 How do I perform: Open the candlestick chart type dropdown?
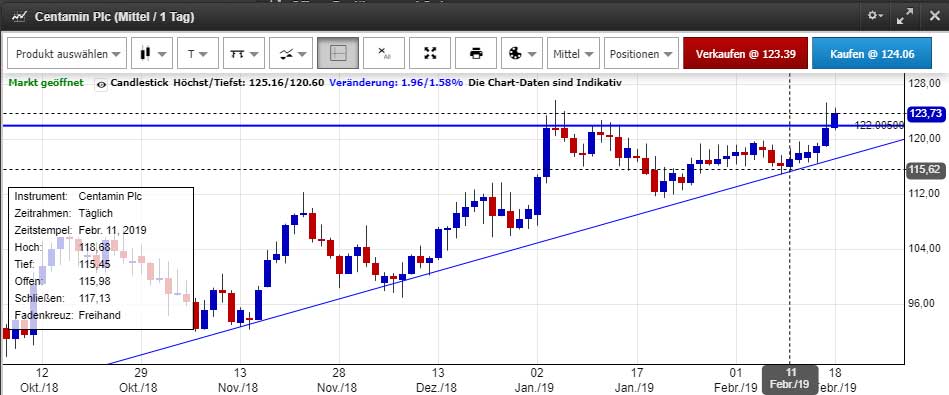[152, 54]
